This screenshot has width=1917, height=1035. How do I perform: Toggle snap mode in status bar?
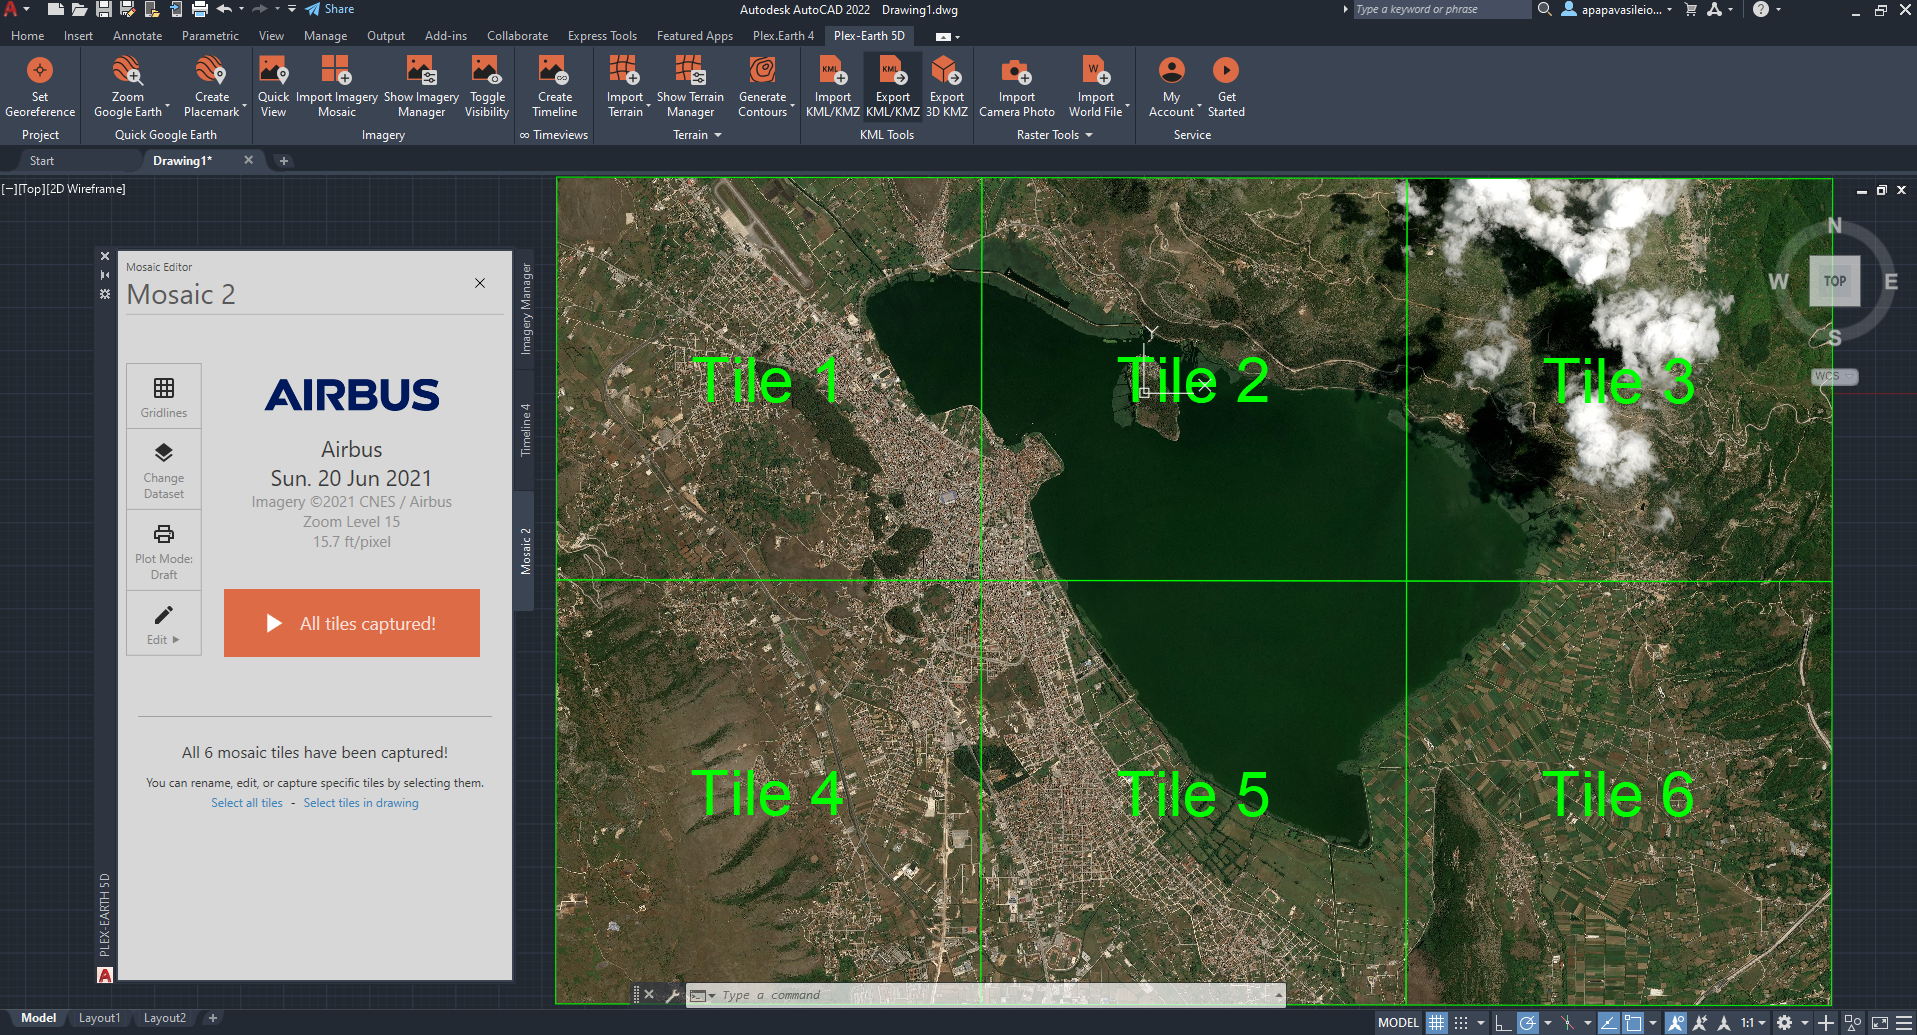point(1461,1022)
